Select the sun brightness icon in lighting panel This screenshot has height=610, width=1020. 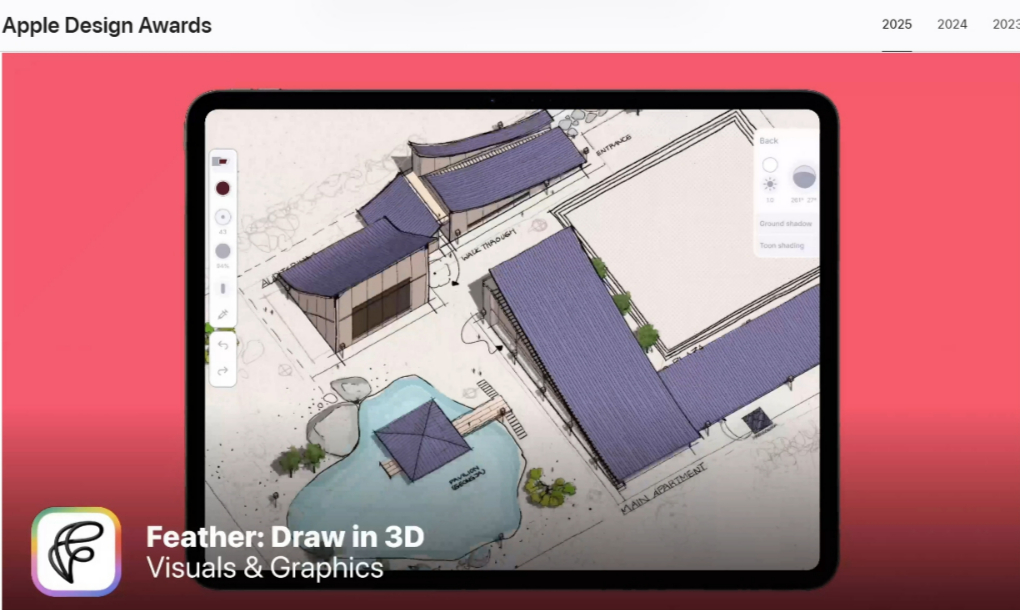[x=770, y=184]
